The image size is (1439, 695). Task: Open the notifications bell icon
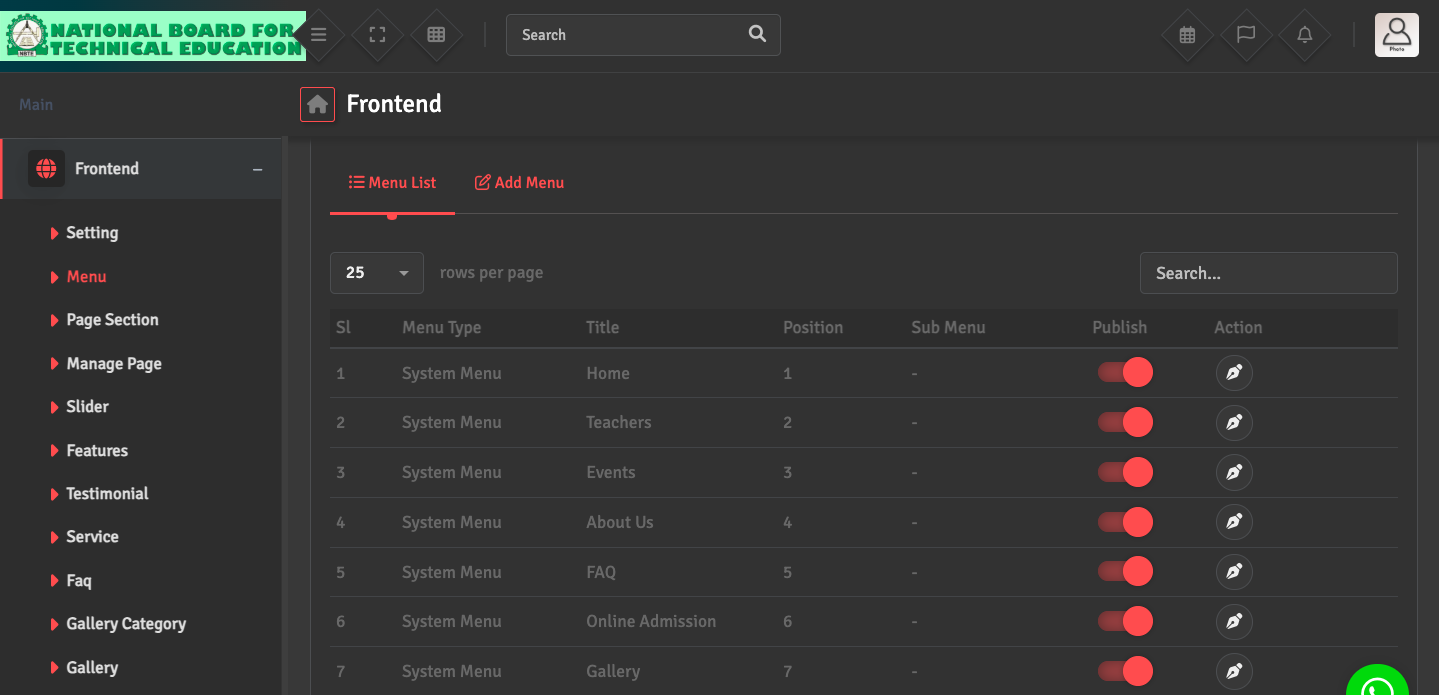(1305, 35)
